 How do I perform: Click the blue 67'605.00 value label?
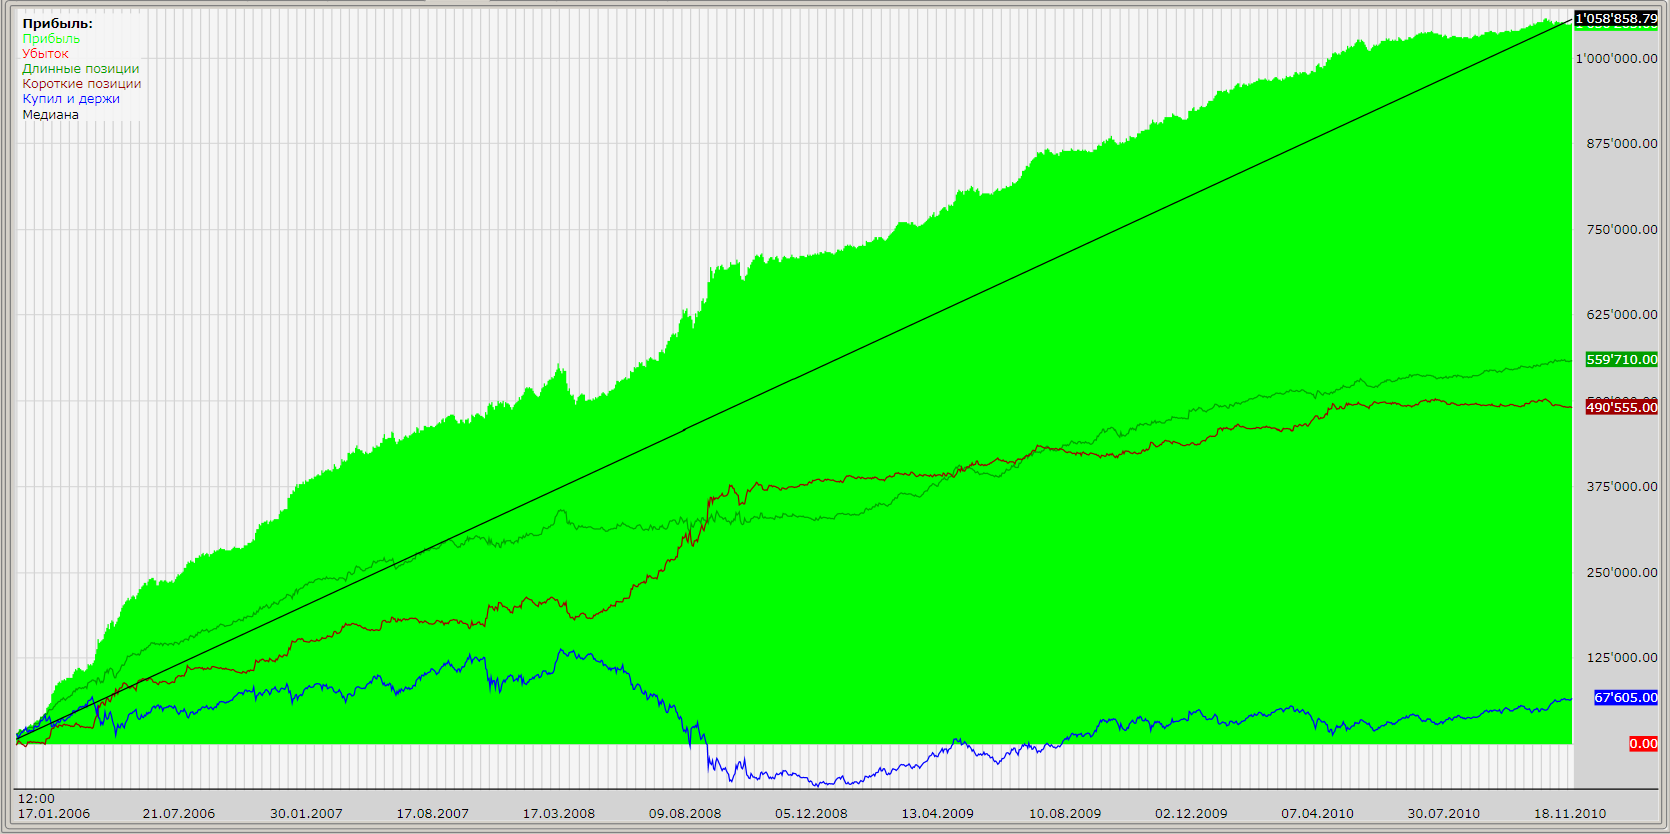tap(1625, 697)
